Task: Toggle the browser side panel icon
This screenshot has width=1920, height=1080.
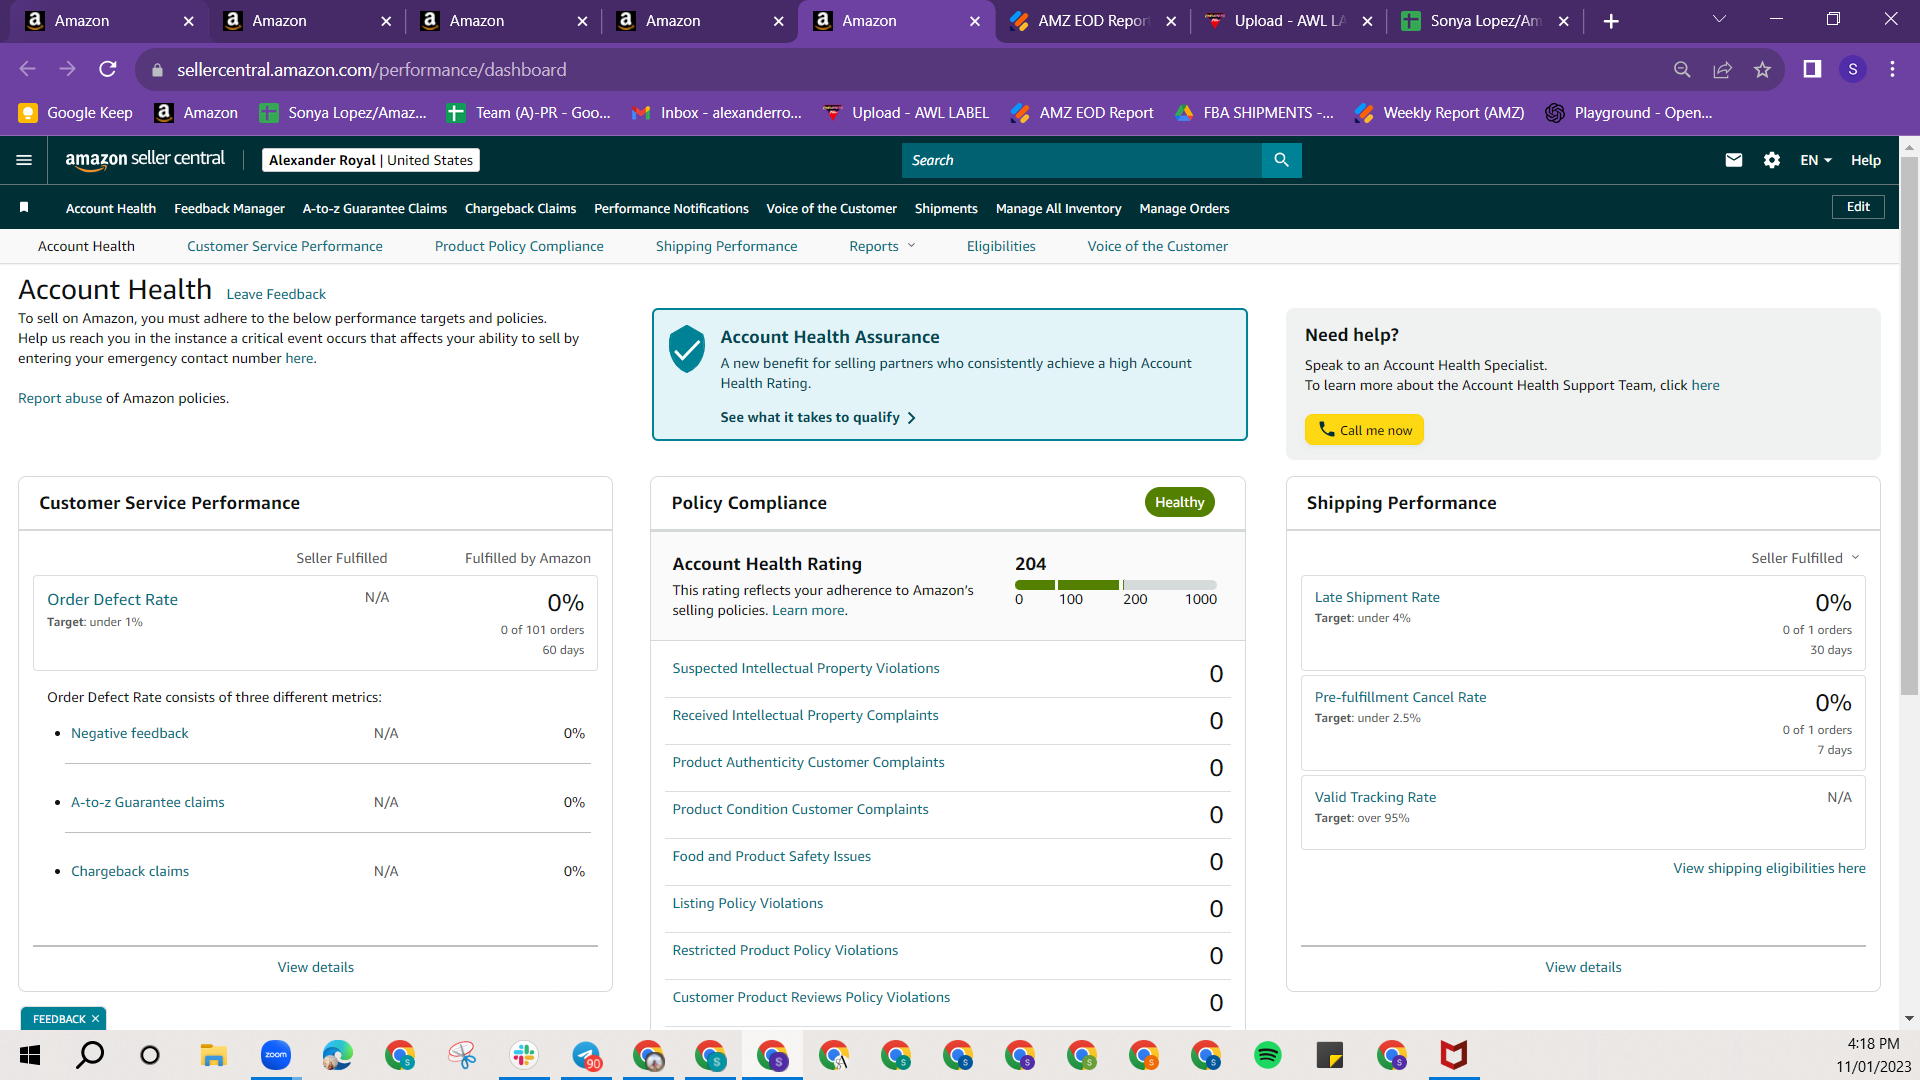Action: click(x=1812, y=69)
